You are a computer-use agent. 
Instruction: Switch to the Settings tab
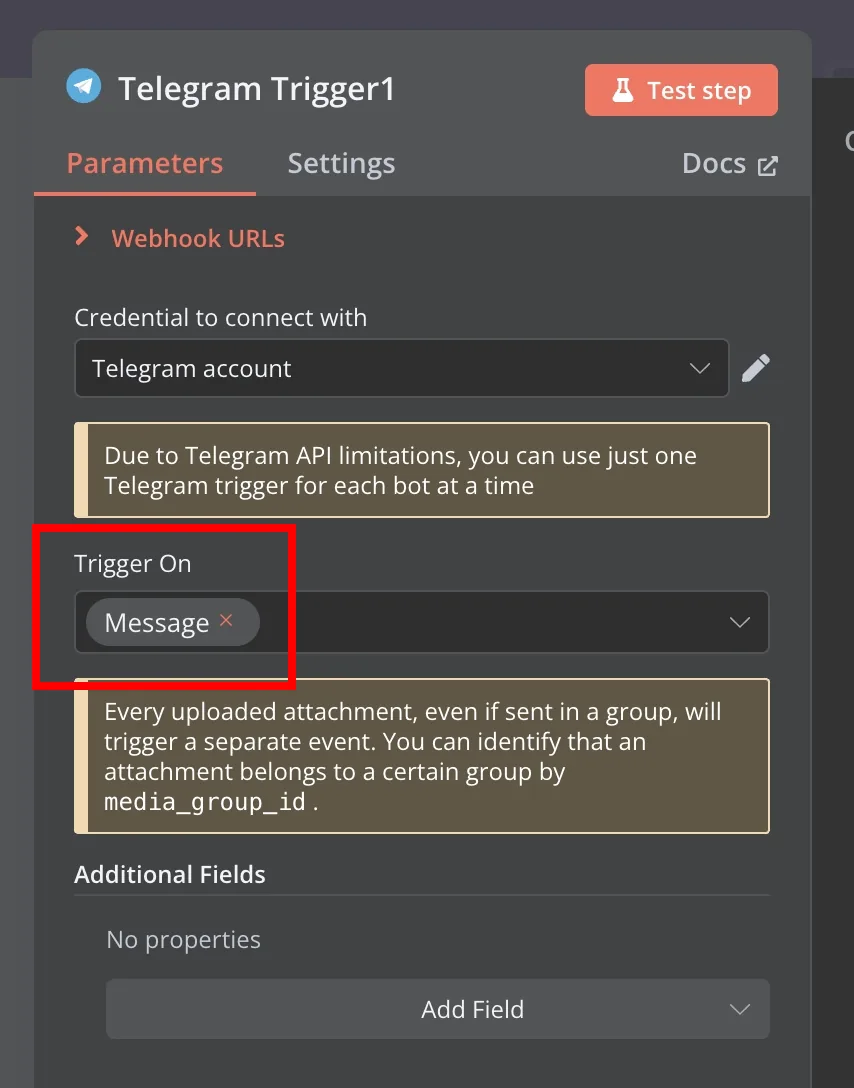pyautogui.click(x=341, y=164)
